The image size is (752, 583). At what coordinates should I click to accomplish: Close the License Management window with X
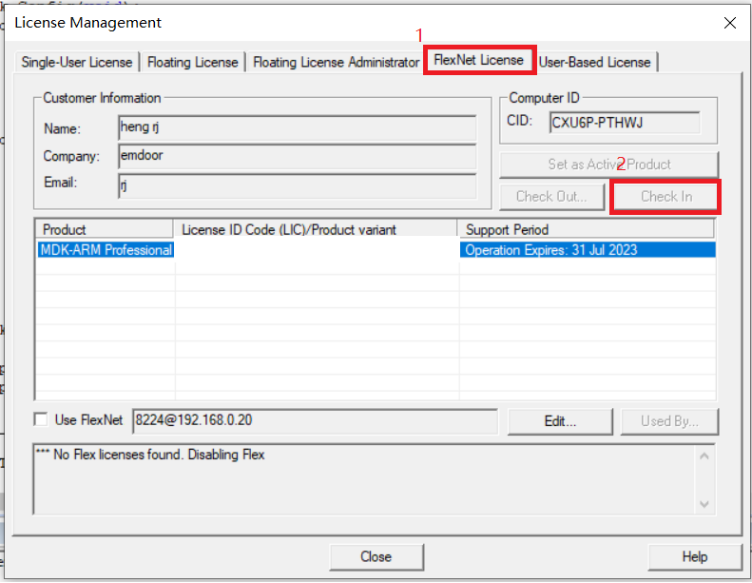click(x=728, y=22)
